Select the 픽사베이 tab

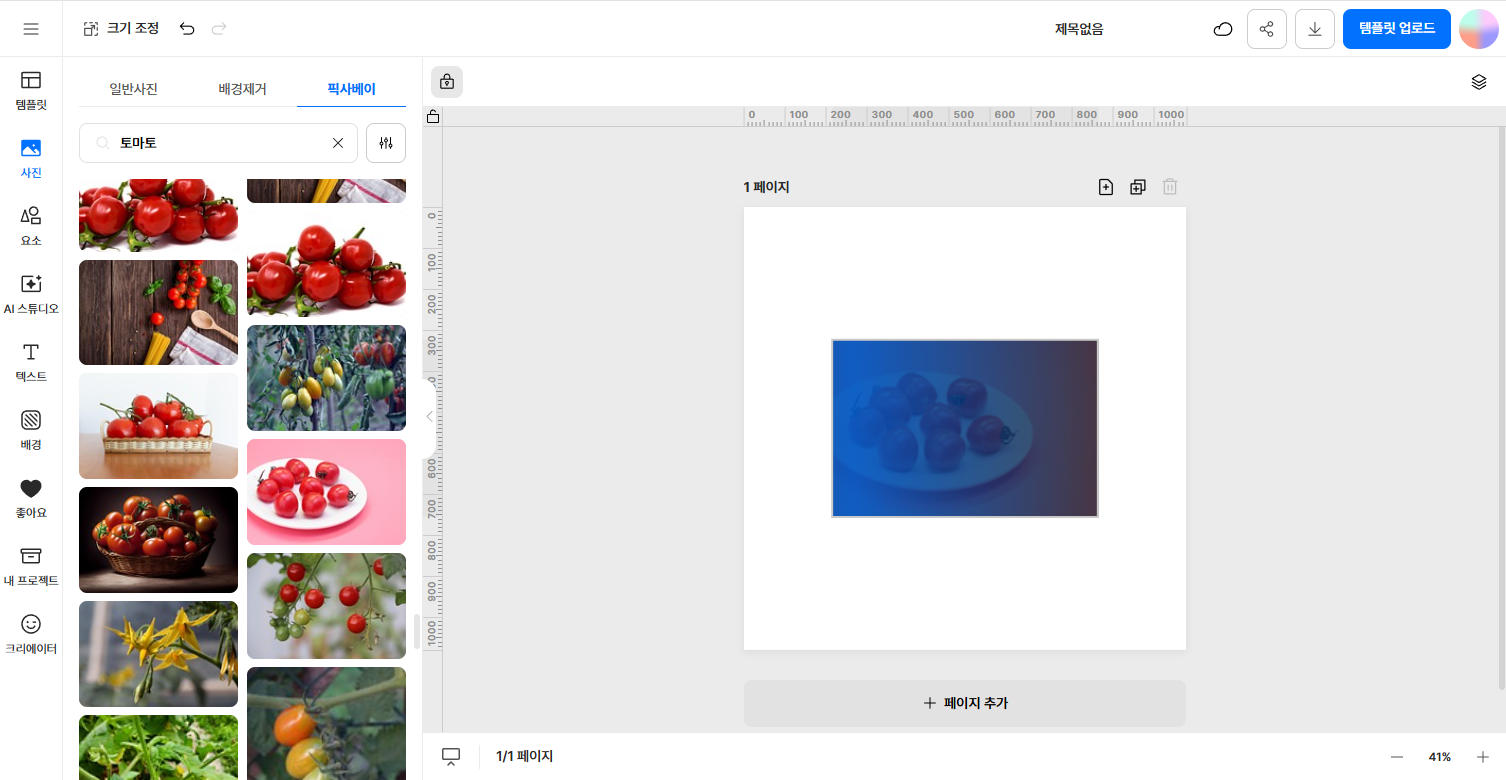pos(351,89)
